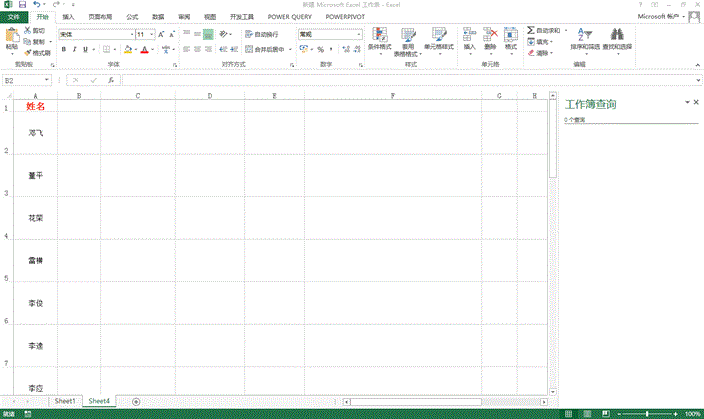Open Conditional Formatting (条件格式)
Screen dimensions: 704x419
(379, 39)
